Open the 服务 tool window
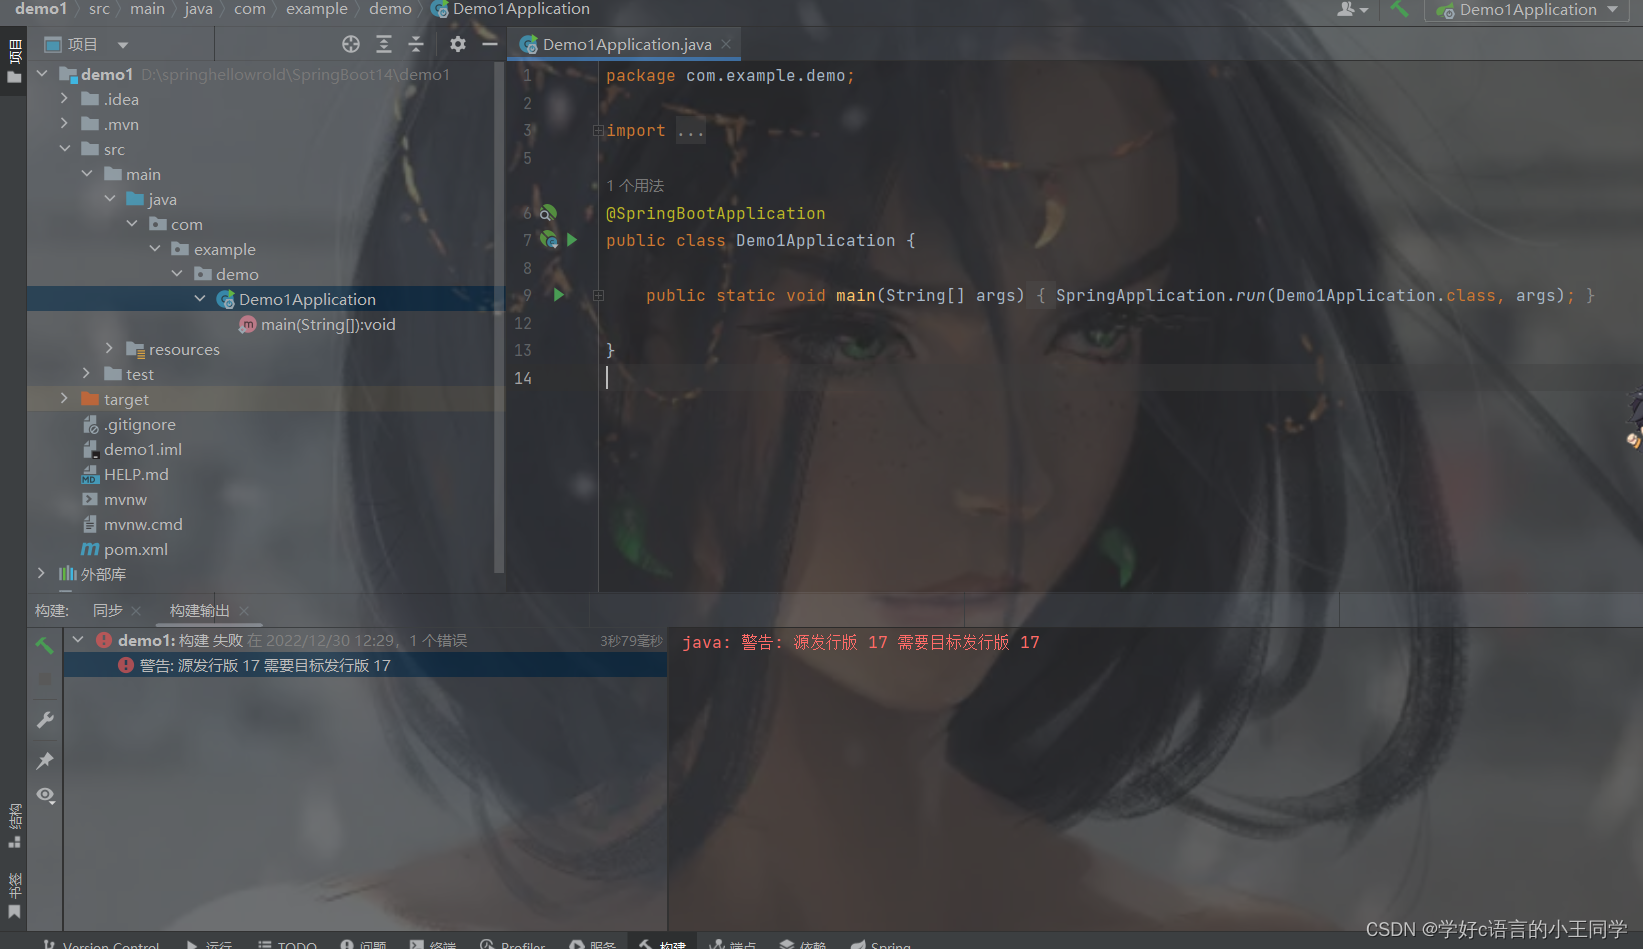Image resolution: width=1643 pixels, height=949 pixels. [593, 943]
